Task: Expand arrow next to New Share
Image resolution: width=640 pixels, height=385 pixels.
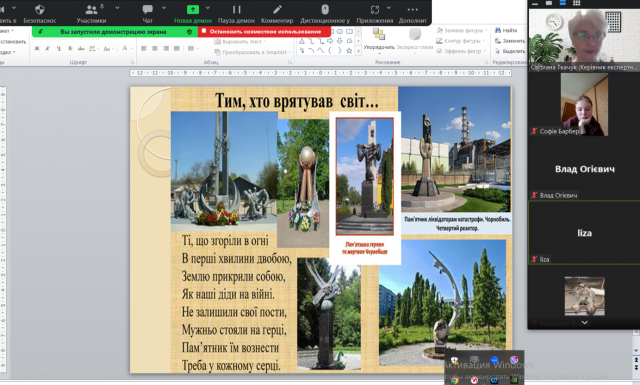Action: click(208, 8)
